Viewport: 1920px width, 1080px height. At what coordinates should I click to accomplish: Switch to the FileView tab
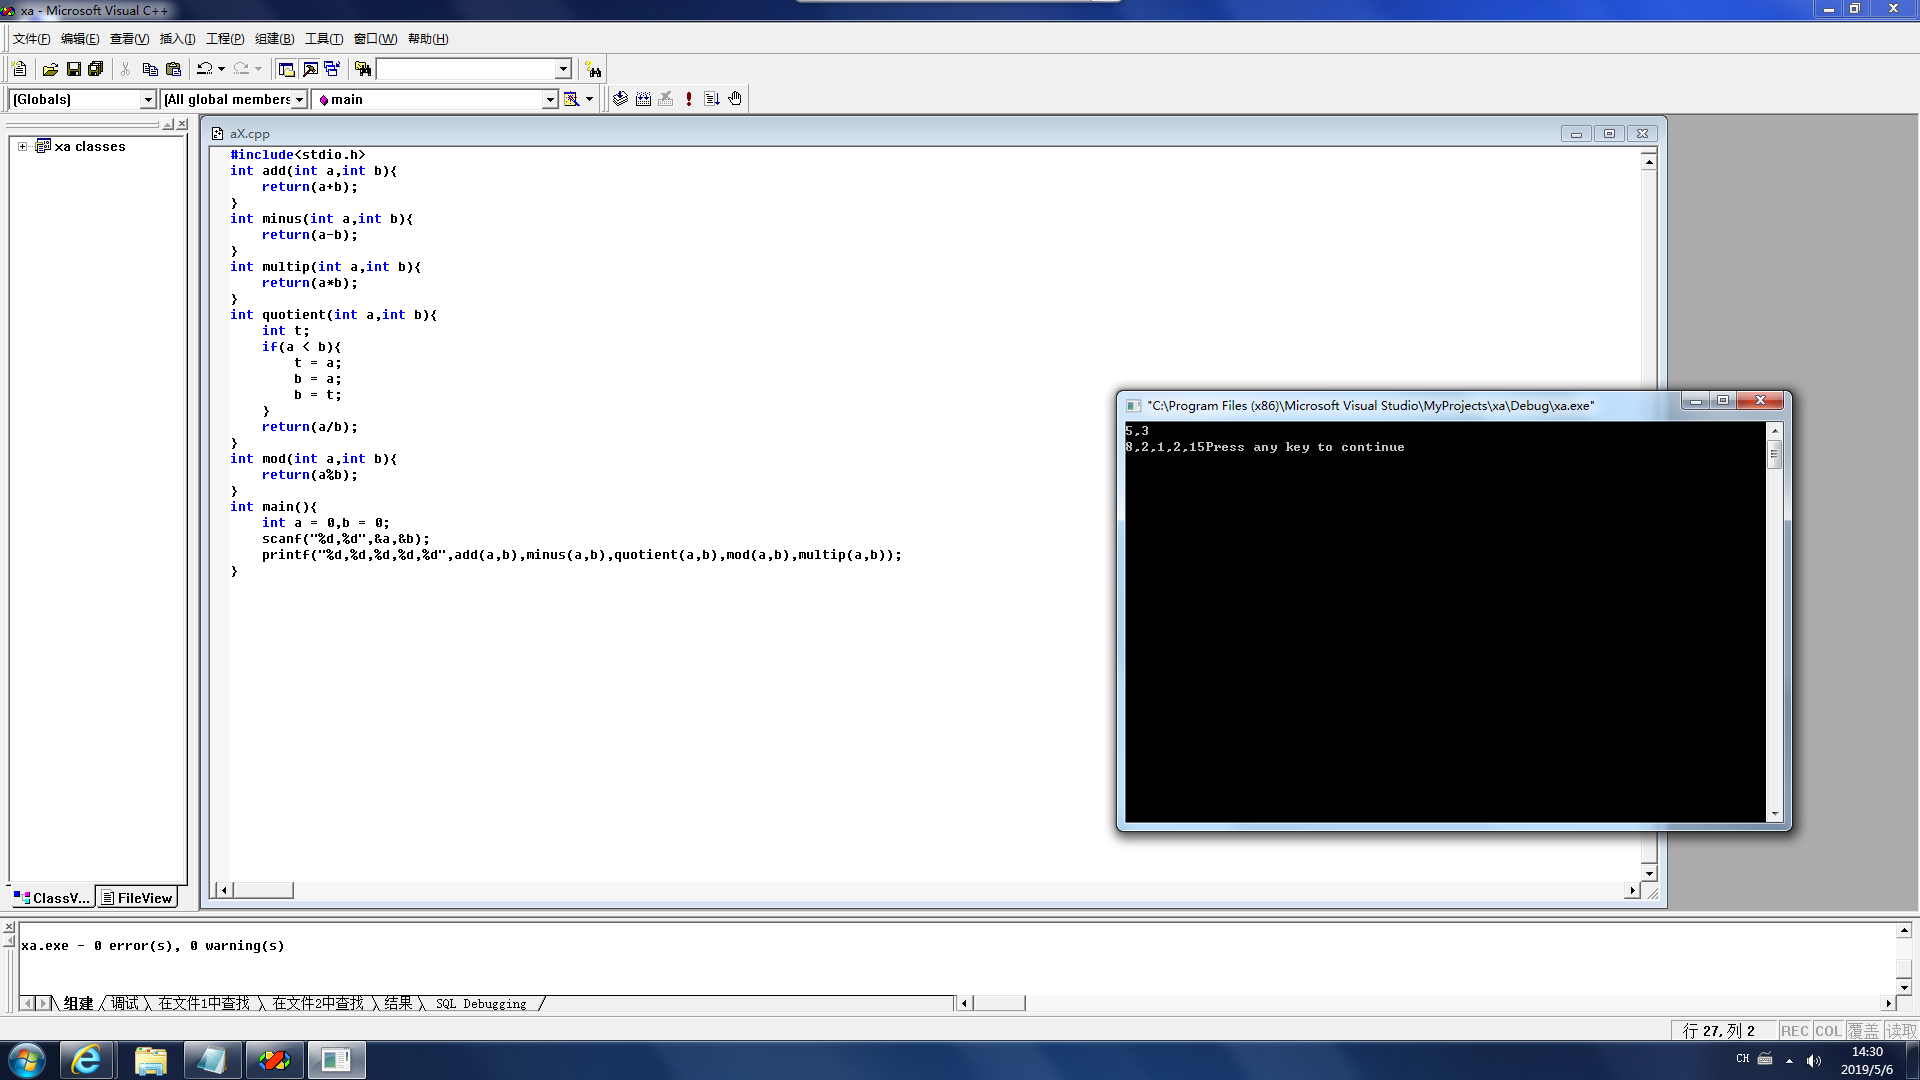(137, 898)
